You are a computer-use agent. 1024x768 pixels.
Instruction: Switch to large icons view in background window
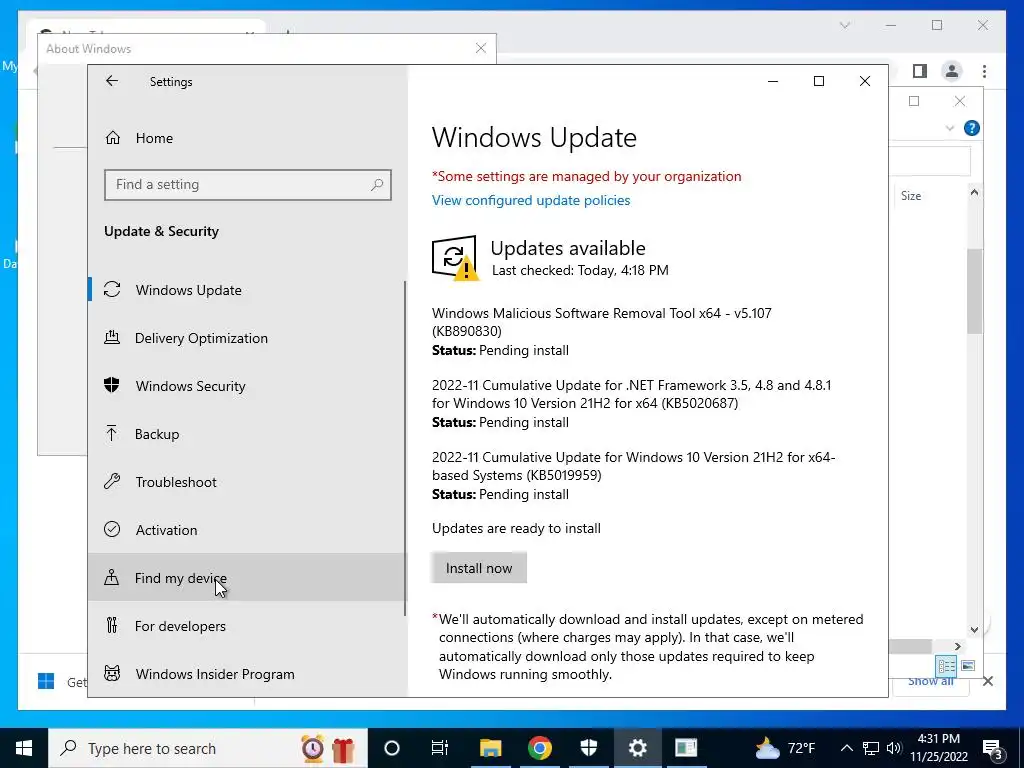coord(968,665)
